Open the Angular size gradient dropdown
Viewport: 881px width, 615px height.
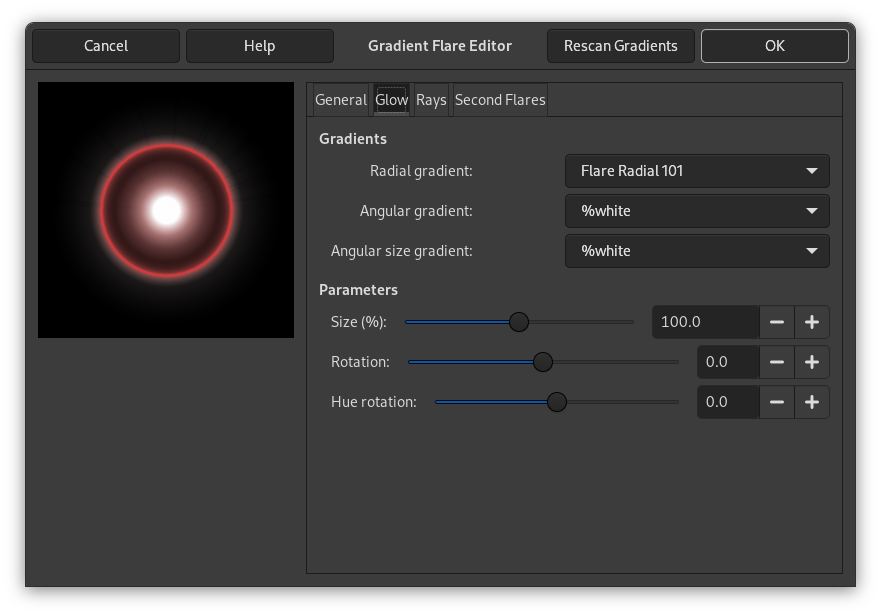pyautogui.click(x=696, y=251)
